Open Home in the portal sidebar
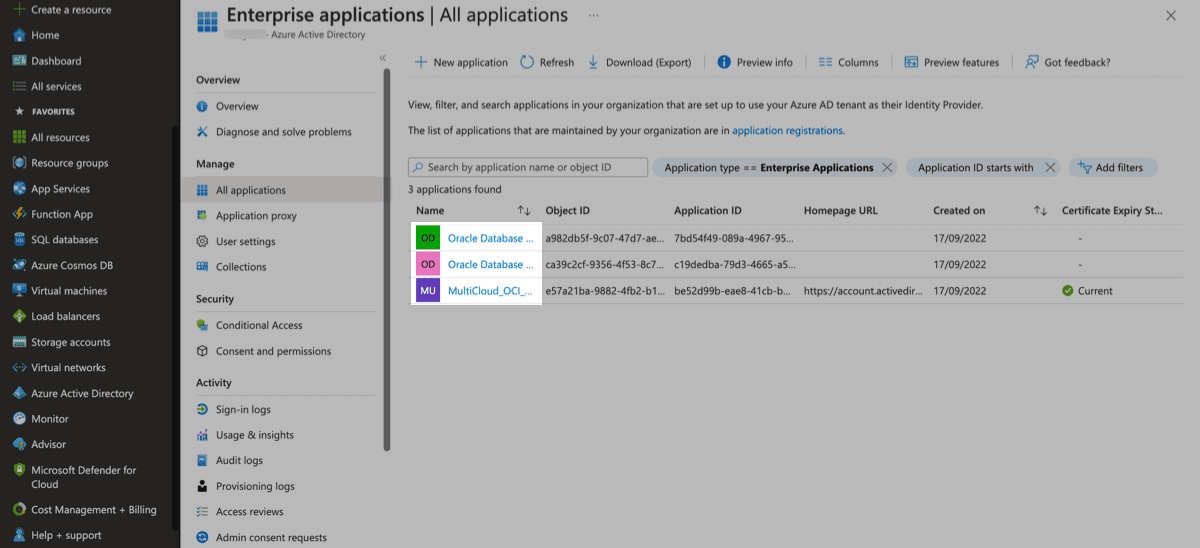This screenshot has height=548, width=1200. point(45,35)
